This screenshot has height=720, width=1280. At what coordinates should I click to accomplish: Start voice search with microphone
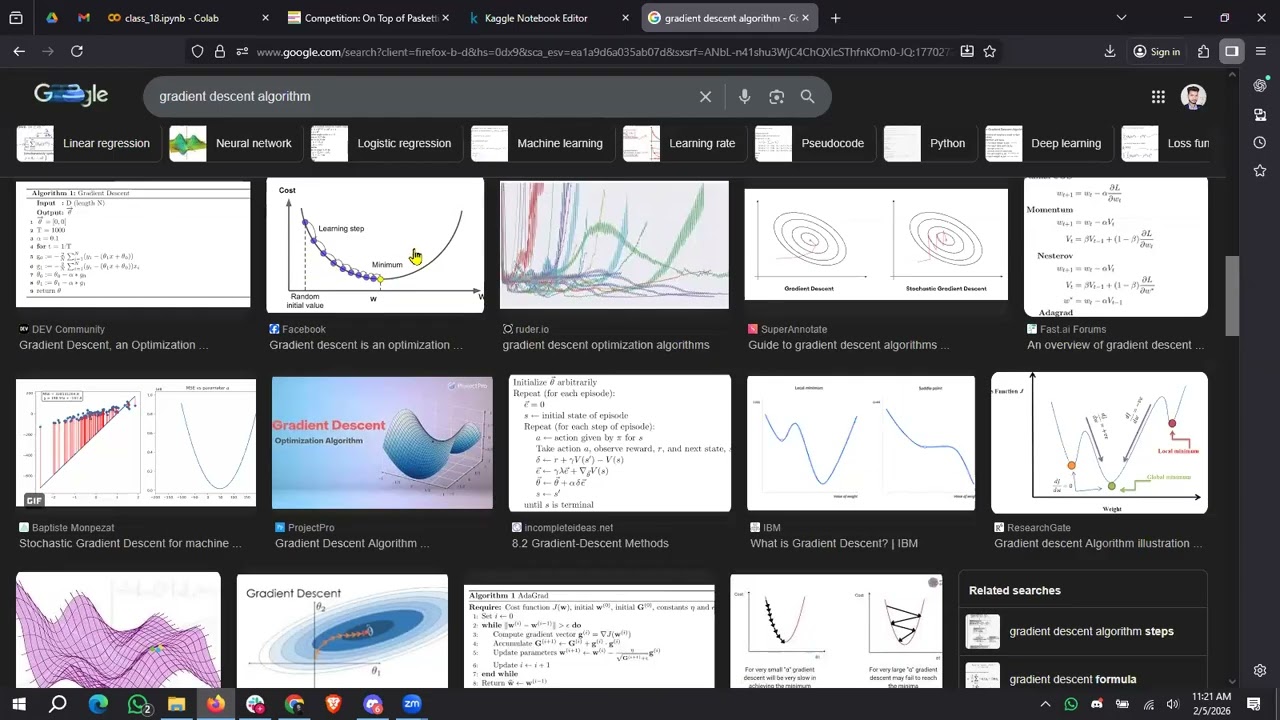pyautogui.click(x=744, y=97)
